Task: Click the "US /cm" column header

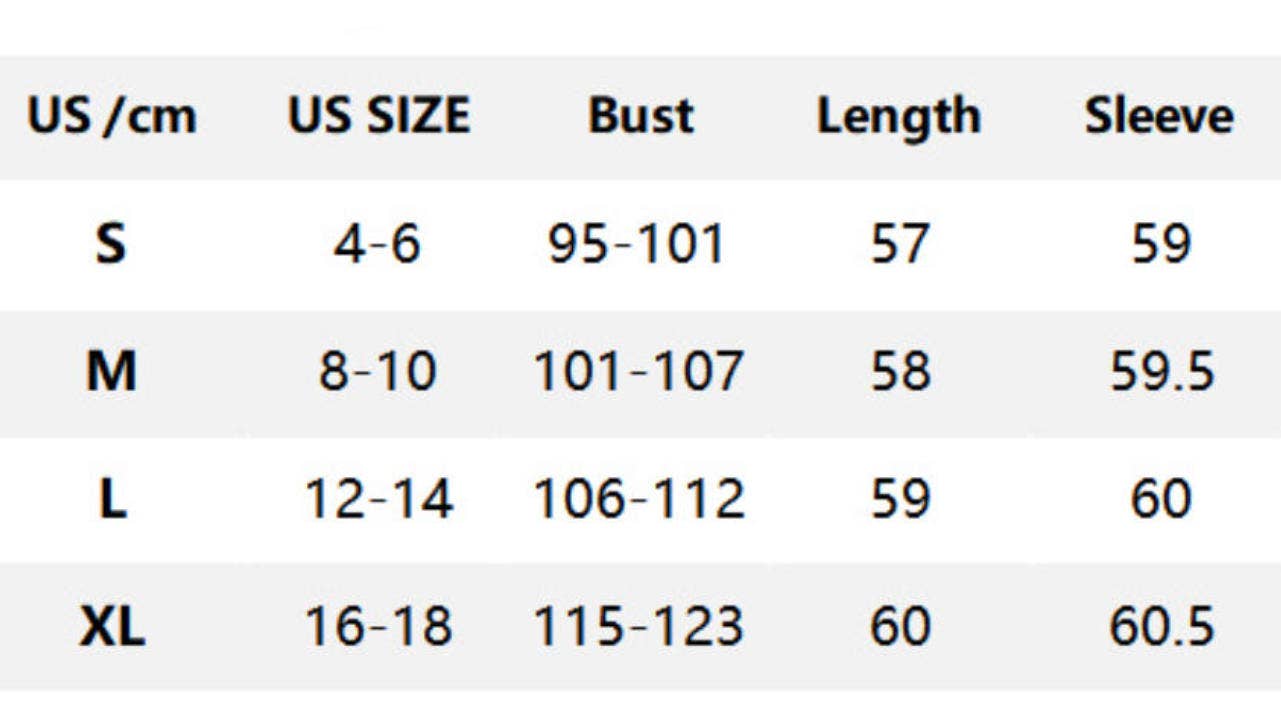Action: point(111,117)
